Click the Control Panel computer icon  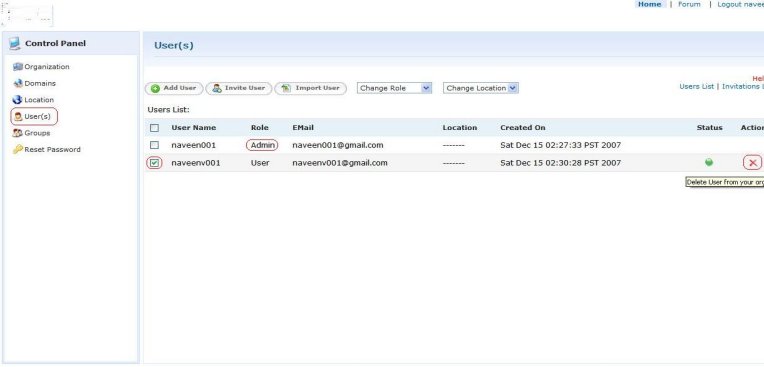click(15, 43)
